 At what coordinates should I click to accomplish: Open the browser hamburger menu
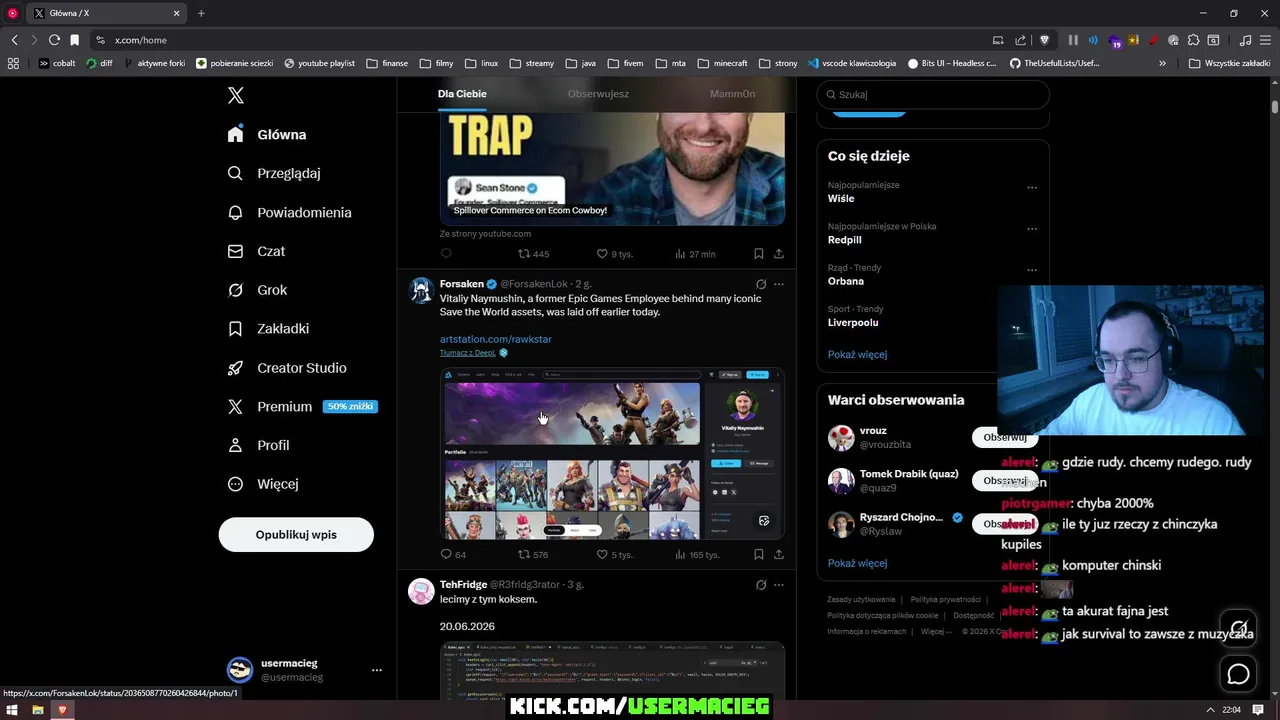(x=1266, y=40)
